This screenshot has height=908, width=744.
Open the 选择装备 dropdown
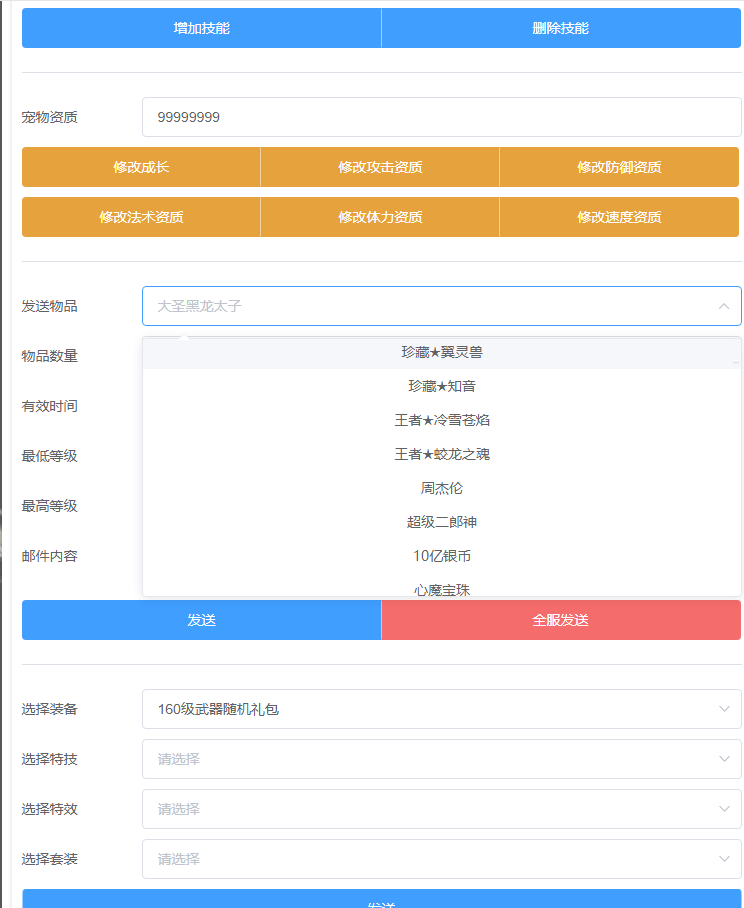pos(440,709)
